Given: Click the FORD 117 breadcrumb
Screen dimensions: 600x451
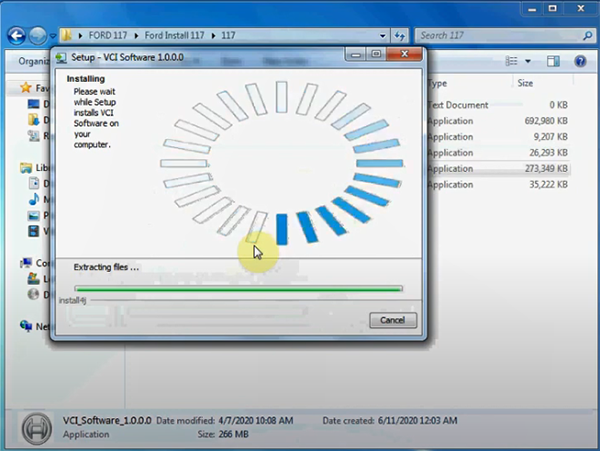Looking at the screenshot, I should point(108,36).
